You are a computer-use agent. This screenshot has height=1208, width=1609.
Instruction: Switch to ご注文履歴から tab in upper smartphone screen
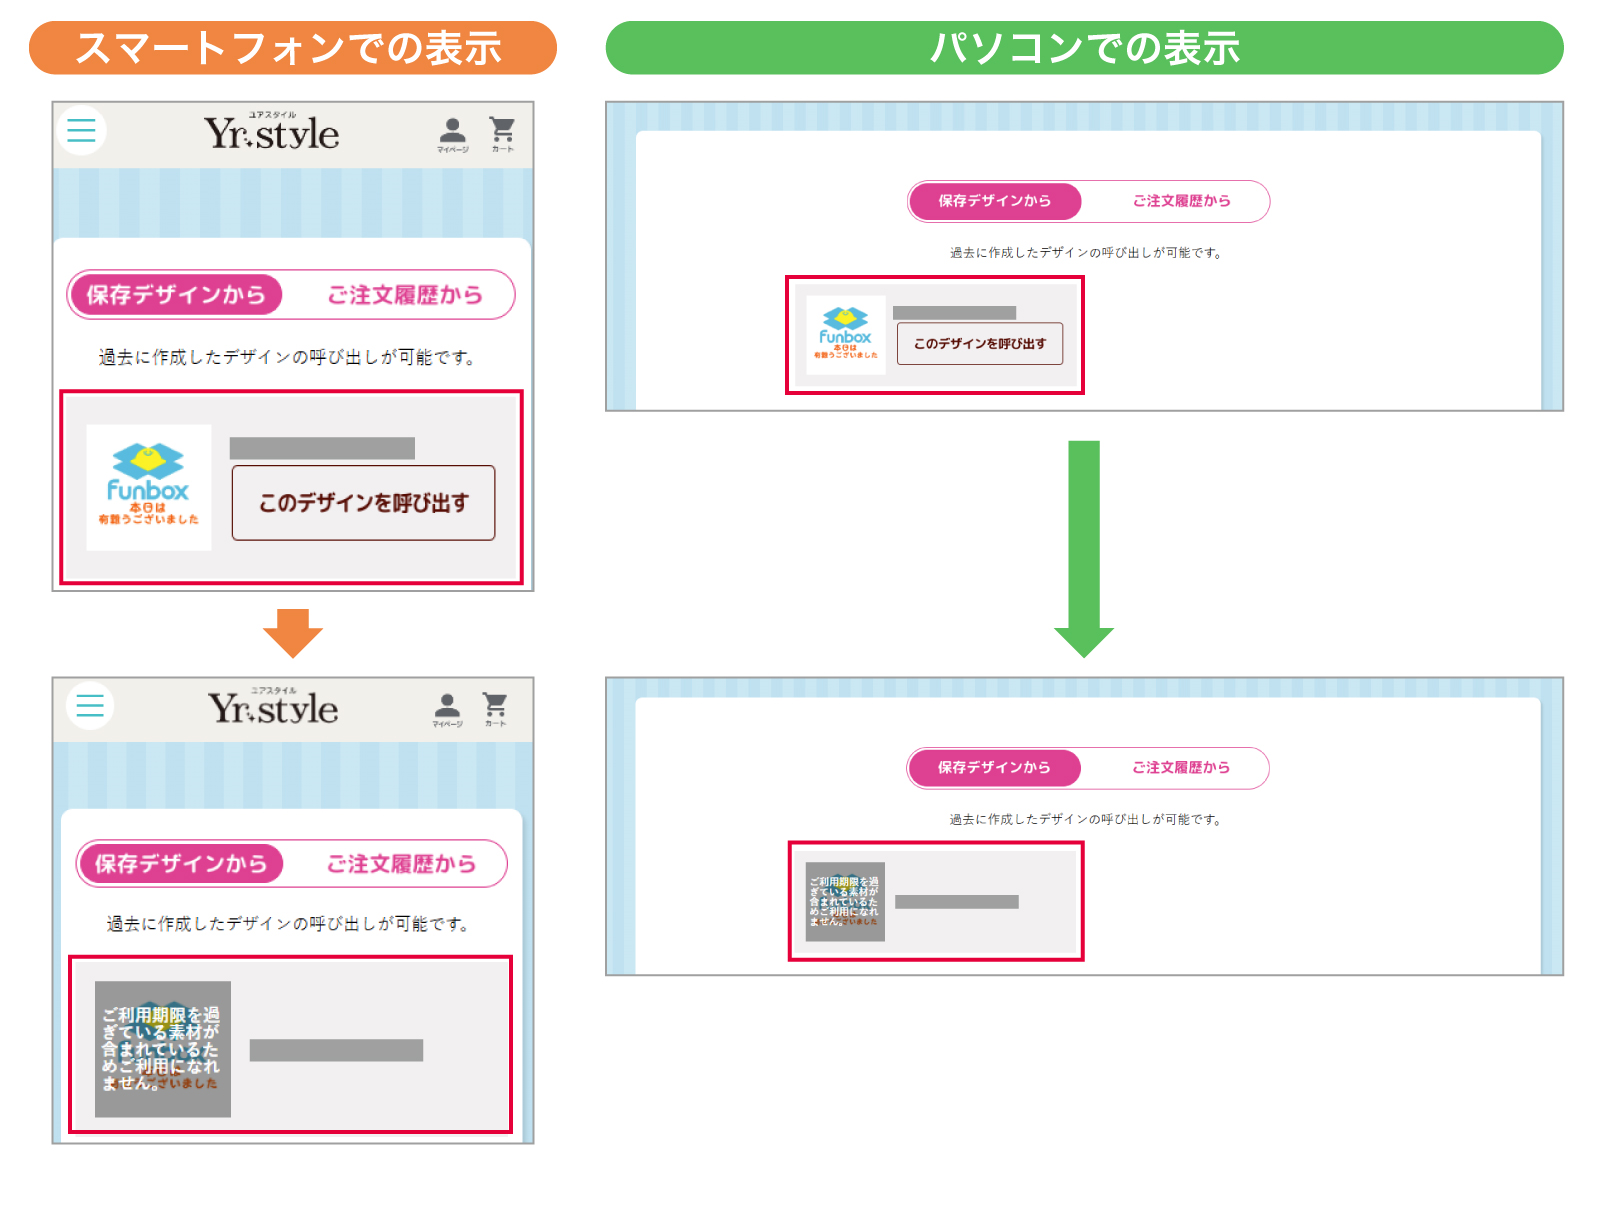pos(405,295)
